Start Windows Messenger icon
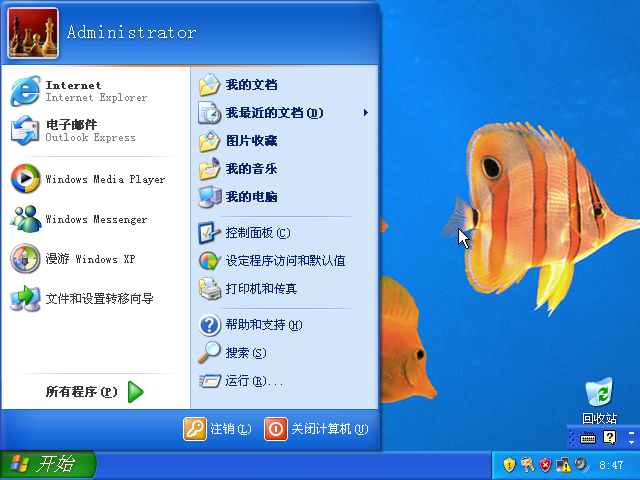 (x=25, y=219)
